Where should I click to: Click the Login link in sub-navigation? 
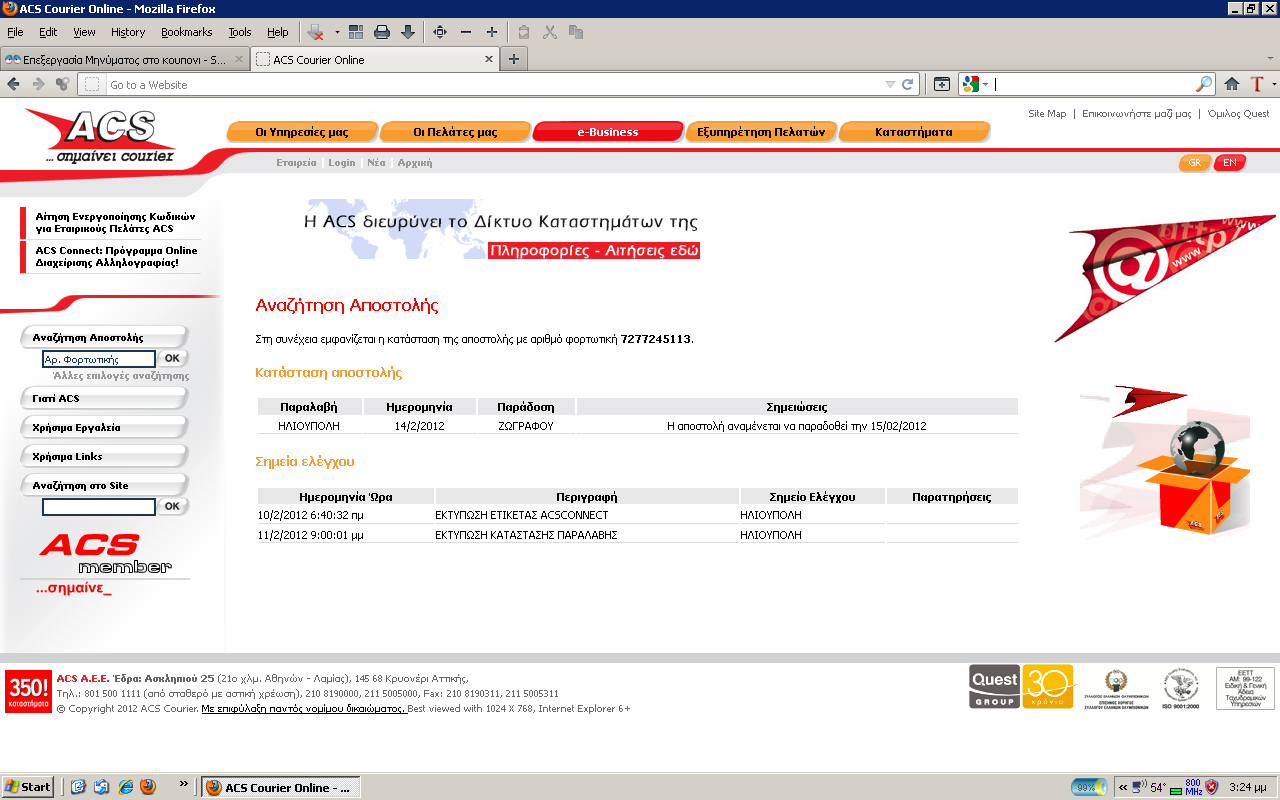click(x=341, y=162)
